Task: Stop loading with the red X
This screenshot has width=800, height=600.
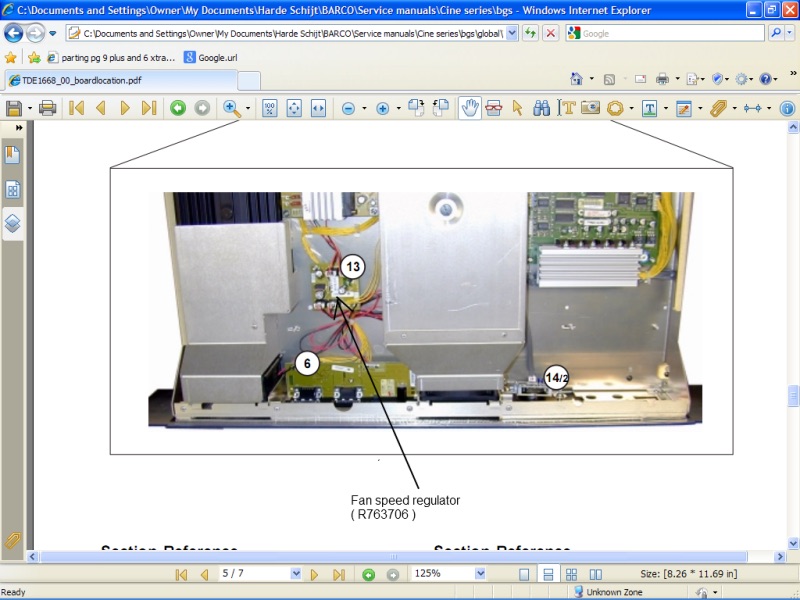Action: coord(551,33)
